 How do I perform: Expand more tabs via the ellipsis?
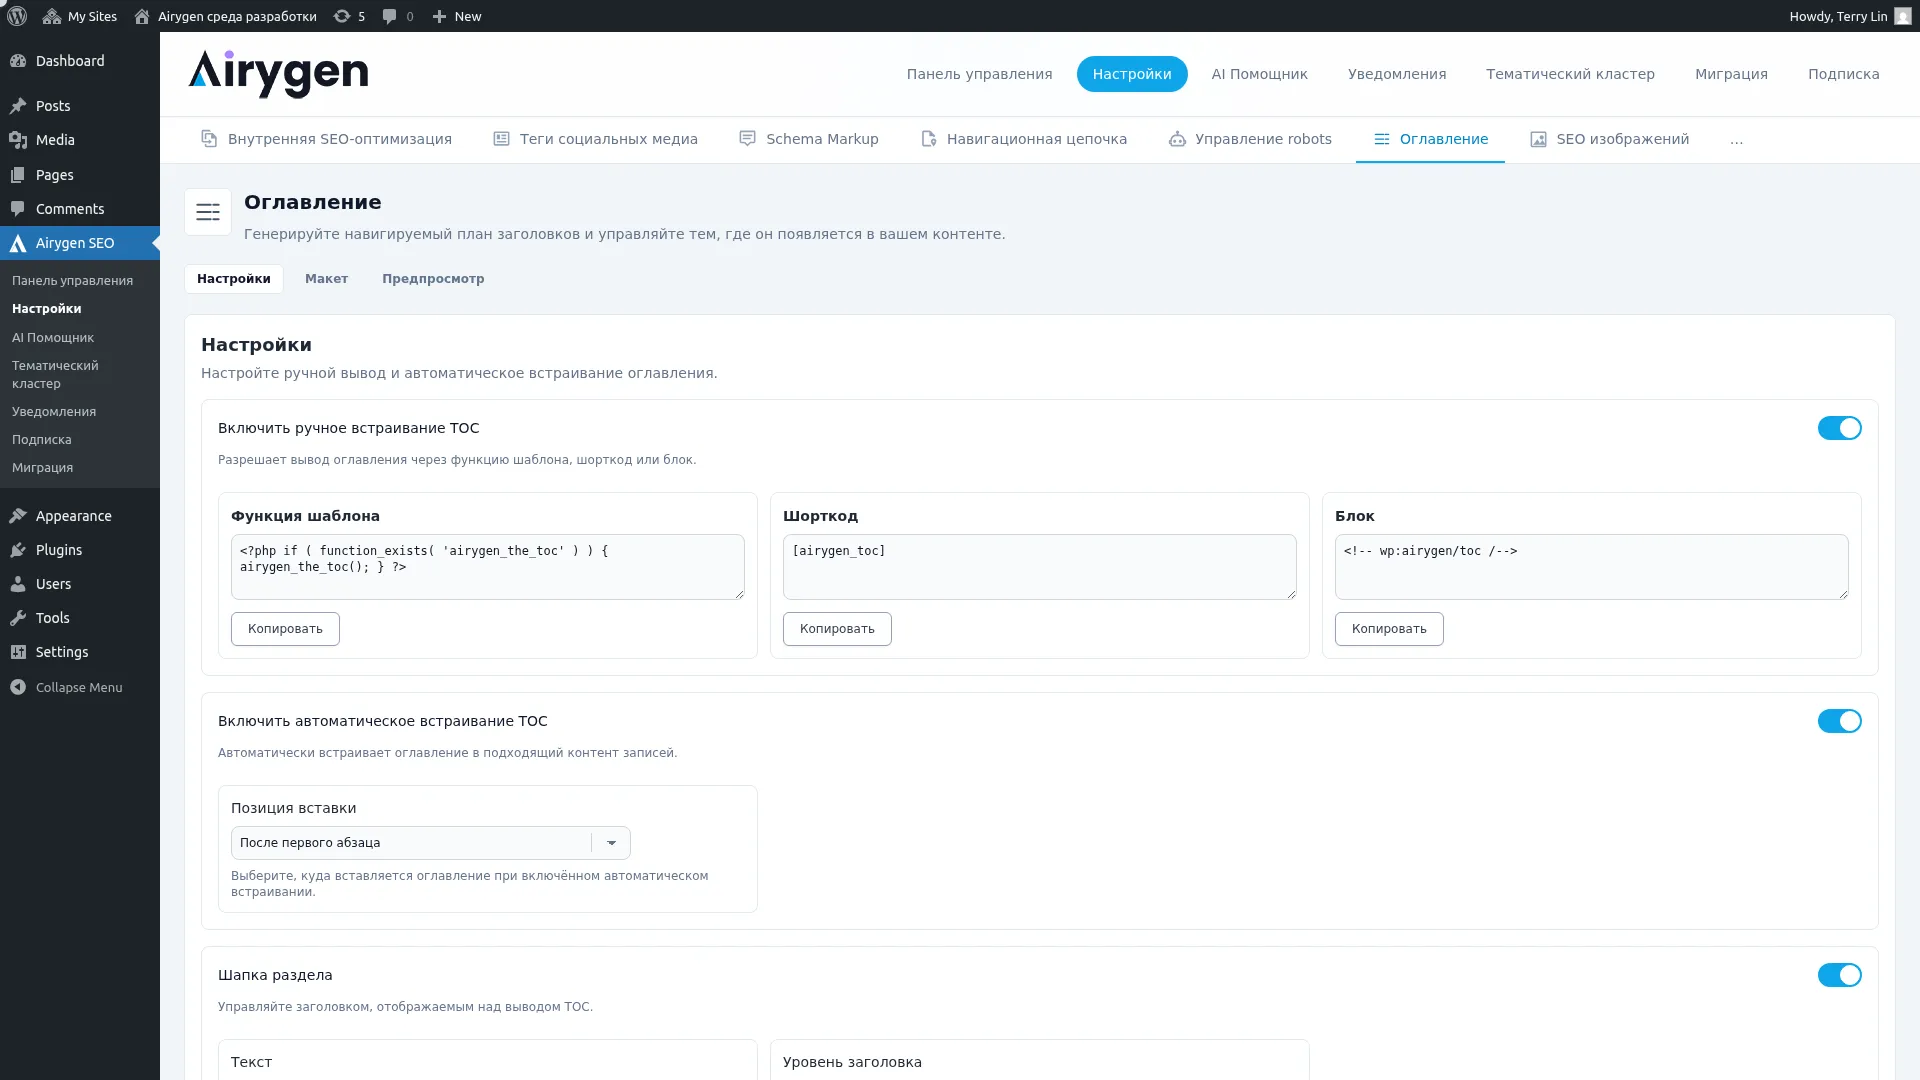tap(1736, 140)
